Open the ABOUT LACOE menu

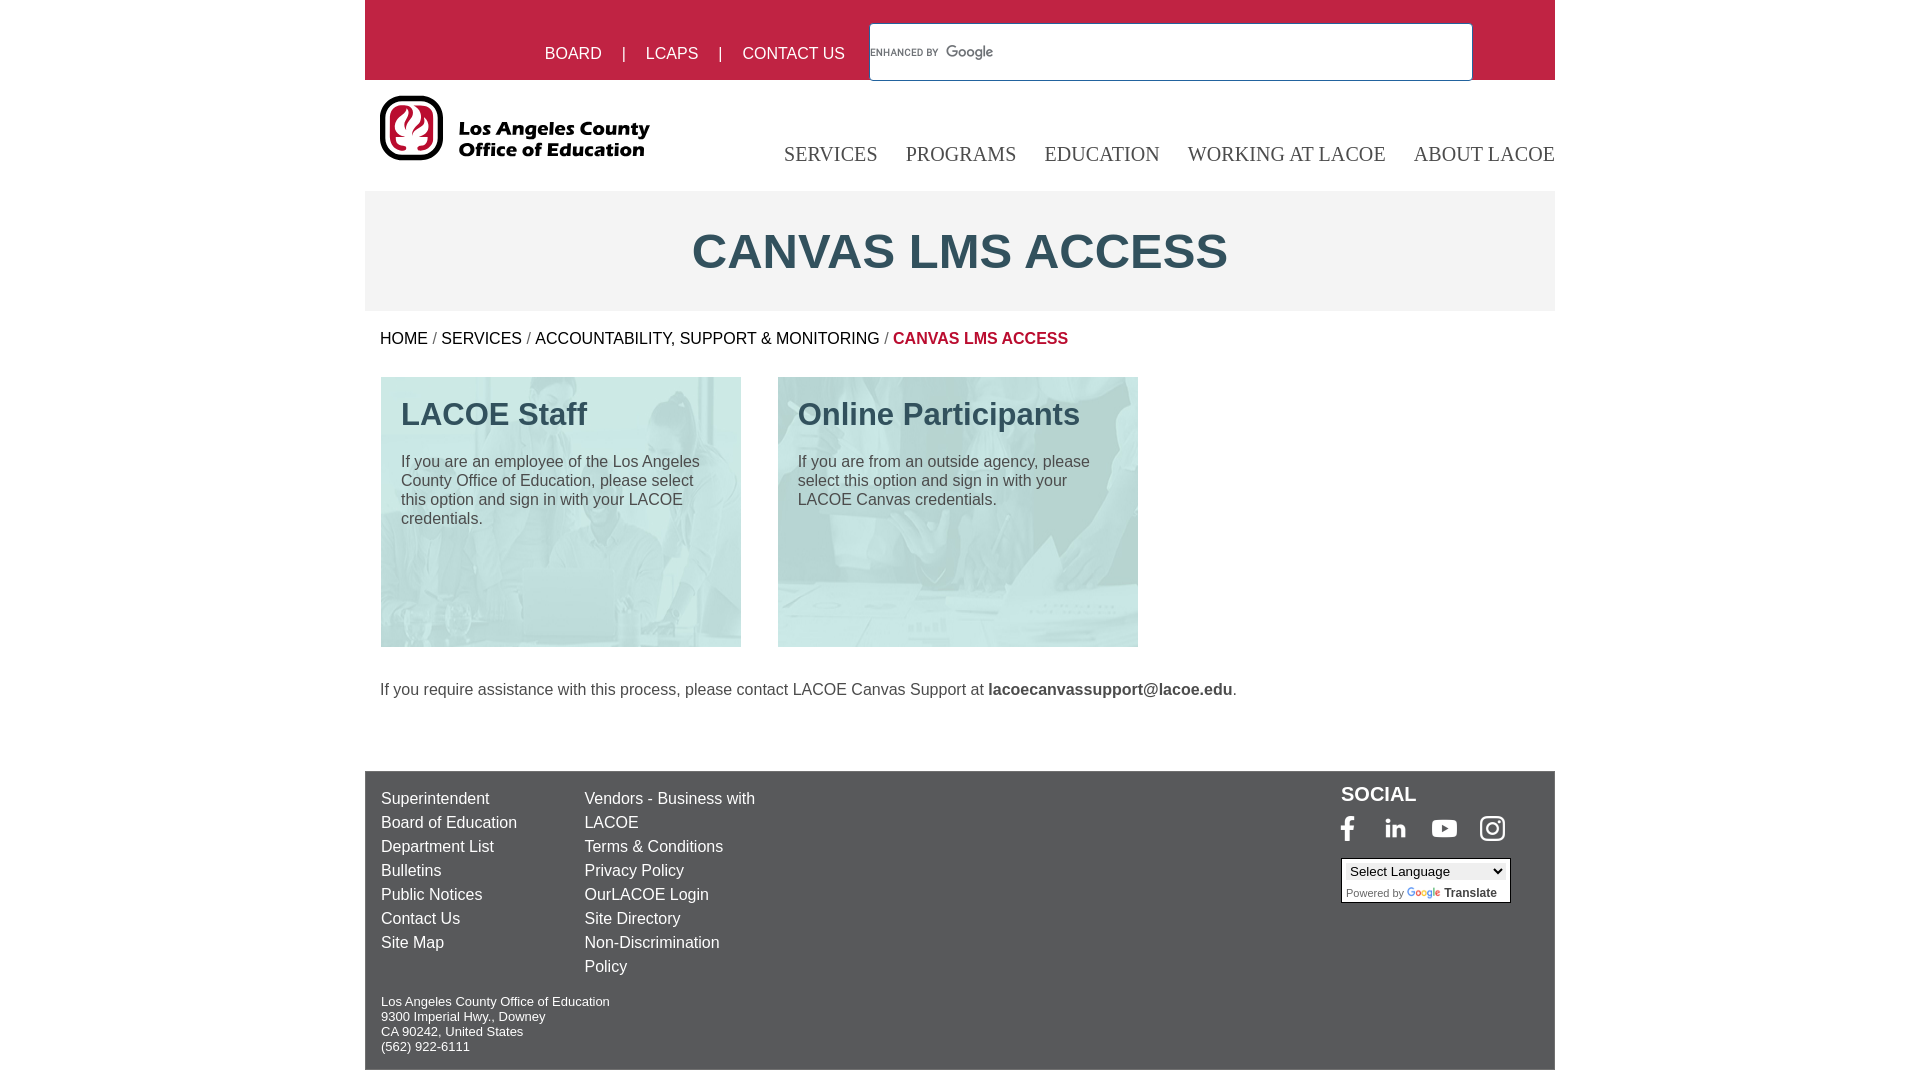[x=1484, y=154]
